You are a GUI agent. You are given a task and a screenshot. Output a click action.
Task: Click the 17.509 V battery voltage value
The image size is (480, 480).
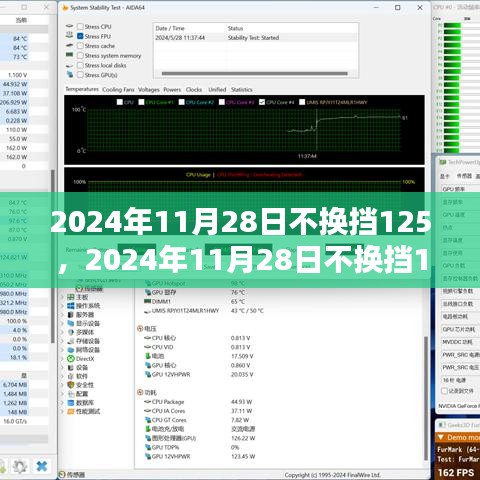(242, 356)
